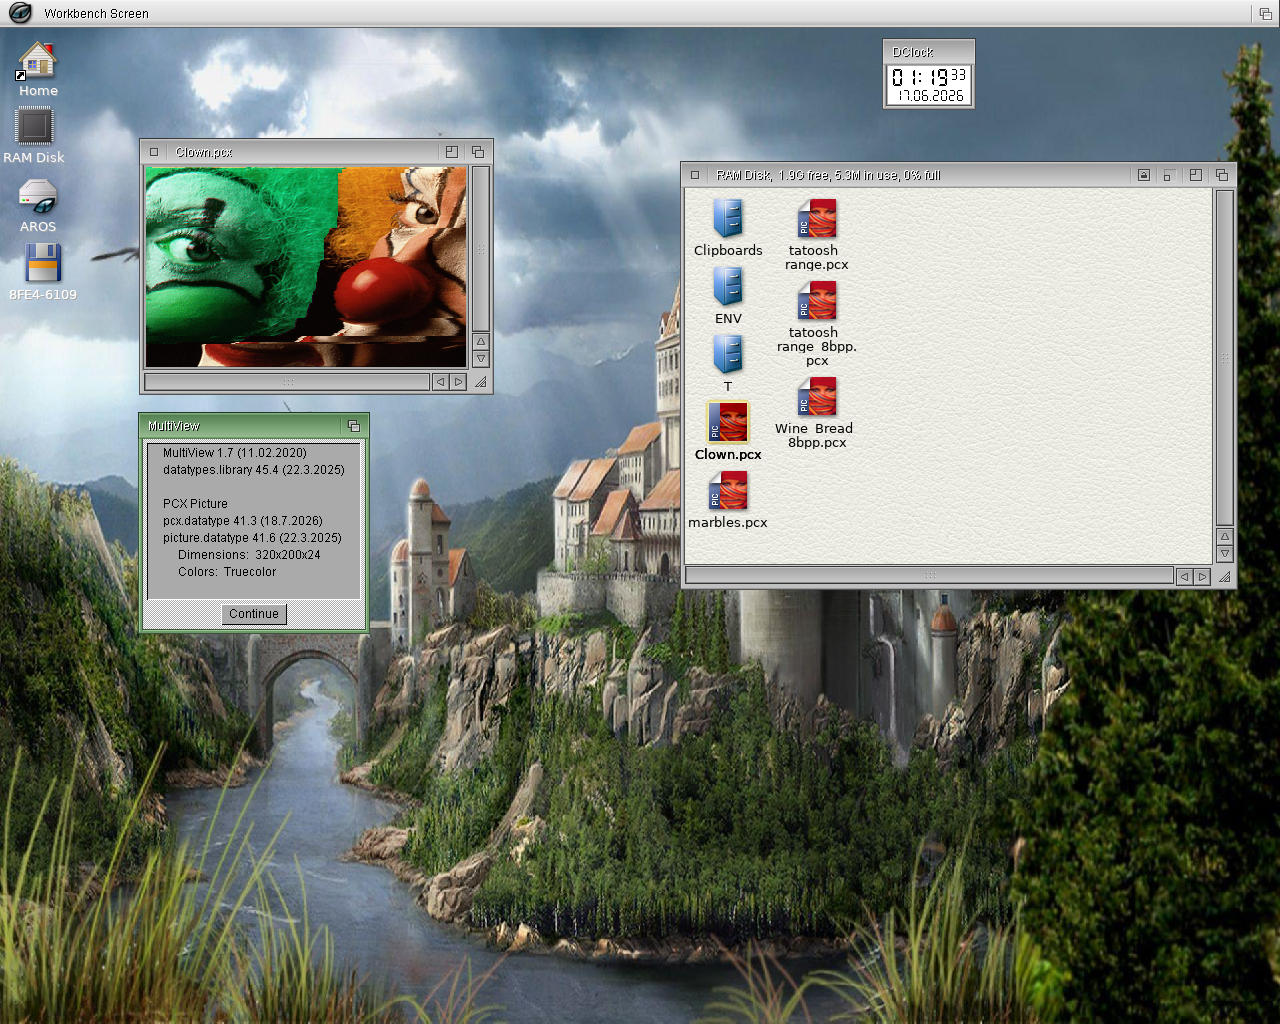1280x1024 pixels.
Task: Send the Clown.pcx window to back
Action: coord(478,152)
